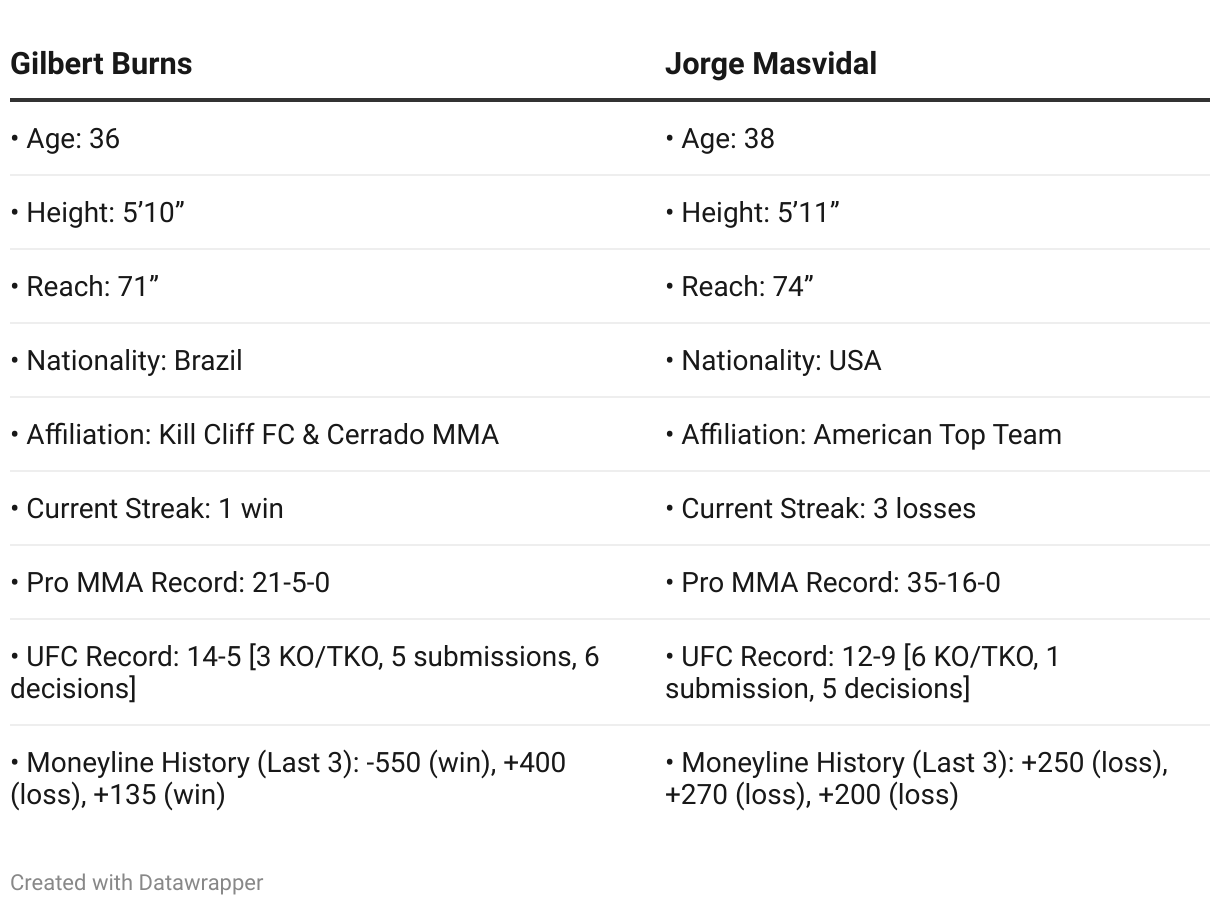Image resolution: width=1220 pixels, height=906 pixels.
Task: Select Jorge Masvidal's Age: 38 cell
Action: click(937, 138)
